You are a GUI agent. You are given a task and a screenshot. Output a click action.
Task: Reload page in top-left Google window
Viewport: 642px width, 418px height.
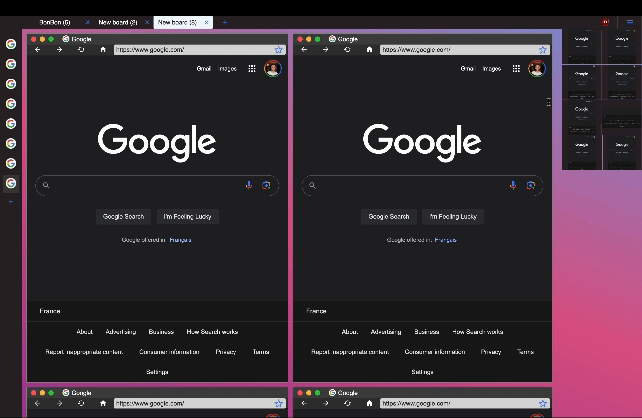click(x=81, y=50)
